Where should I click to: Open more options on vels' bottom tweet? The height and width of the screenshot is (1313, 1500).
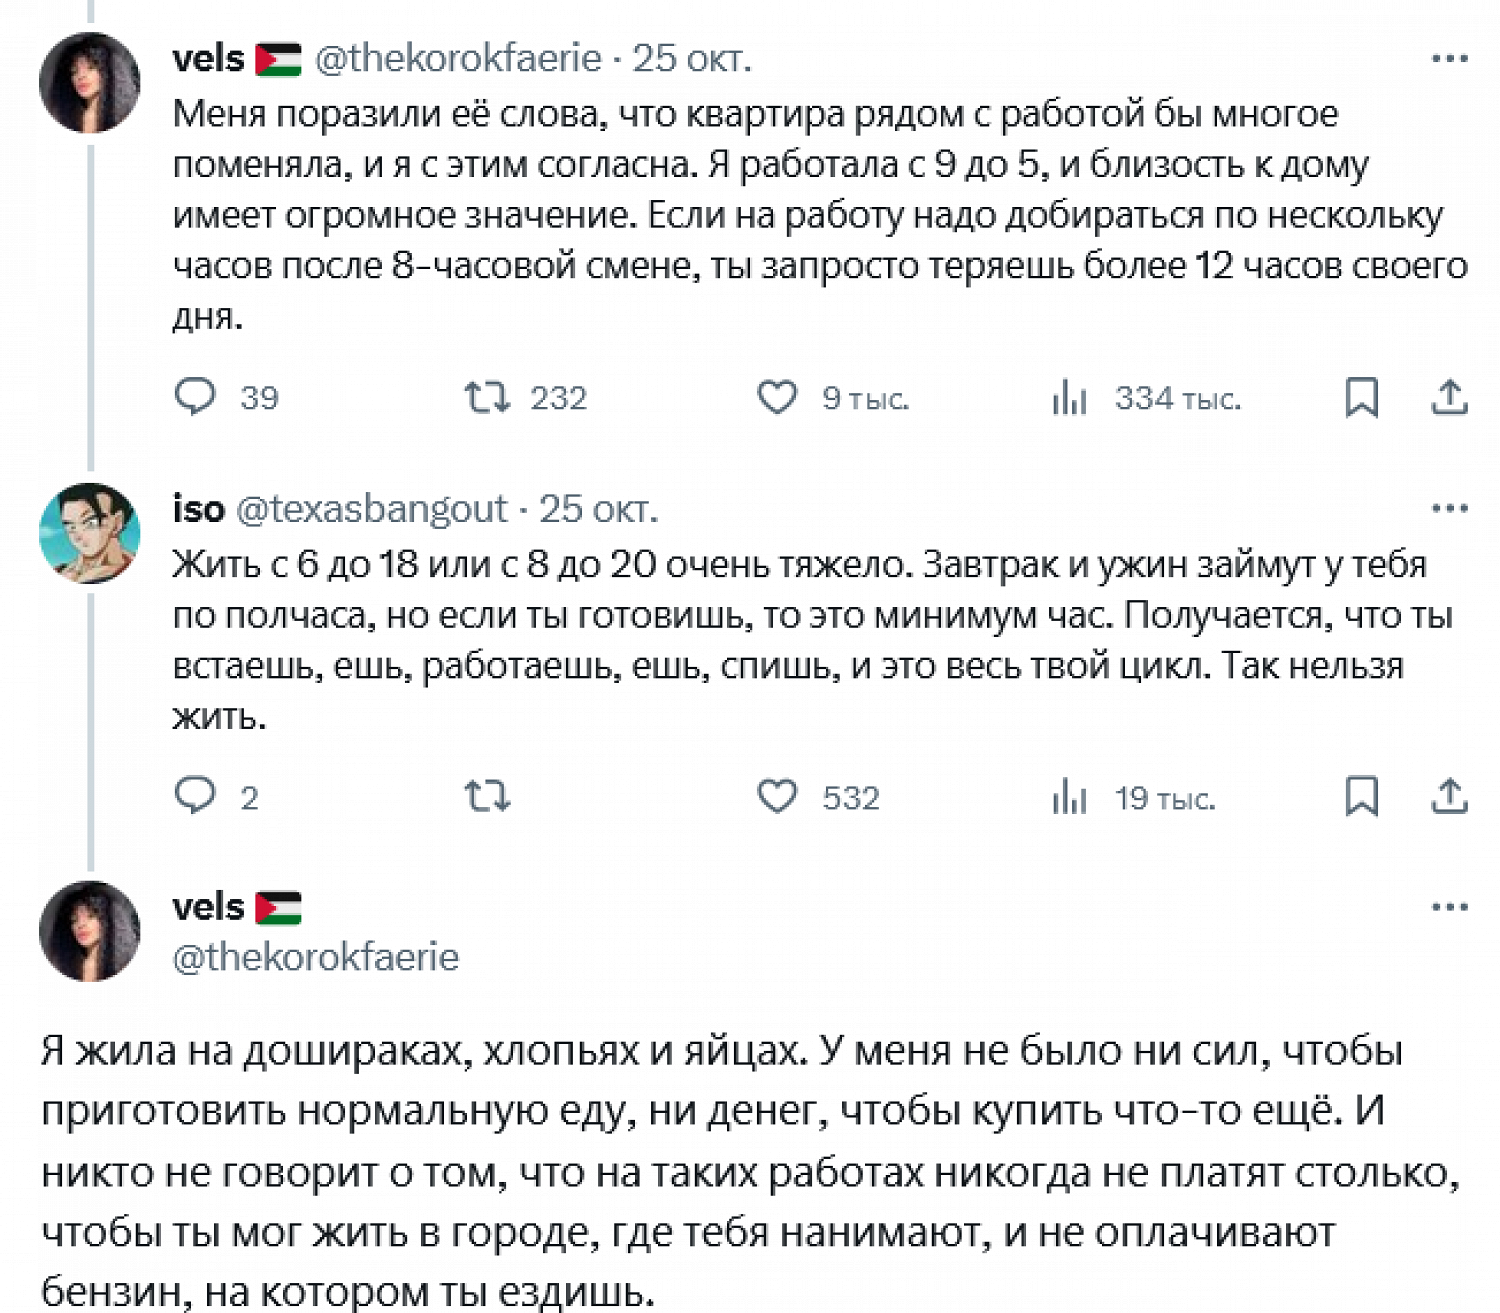[x=1449, y=907]
